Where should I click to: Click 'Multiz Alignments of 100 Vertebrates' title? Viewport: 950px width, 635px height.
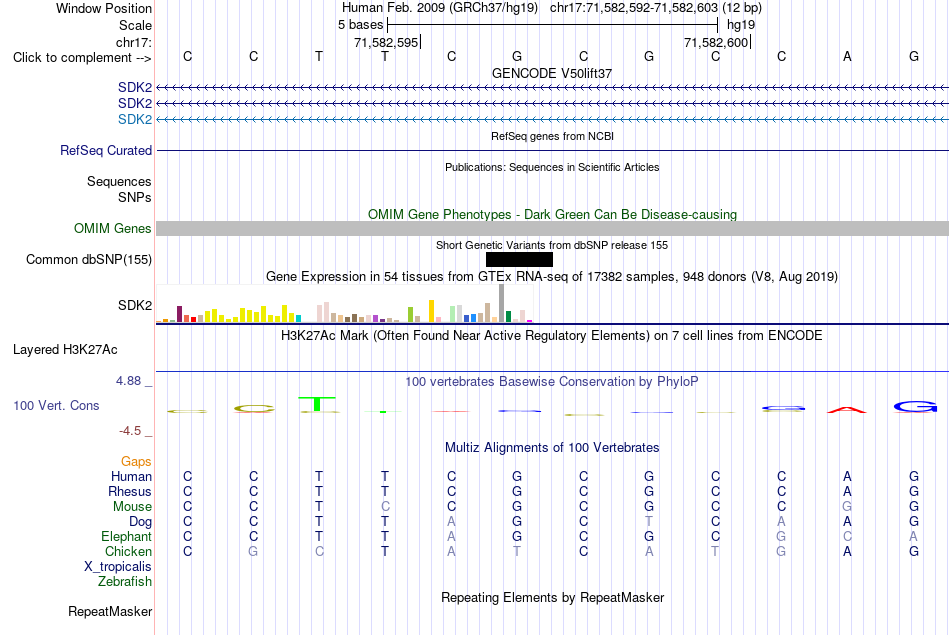[x=552, y=448]
